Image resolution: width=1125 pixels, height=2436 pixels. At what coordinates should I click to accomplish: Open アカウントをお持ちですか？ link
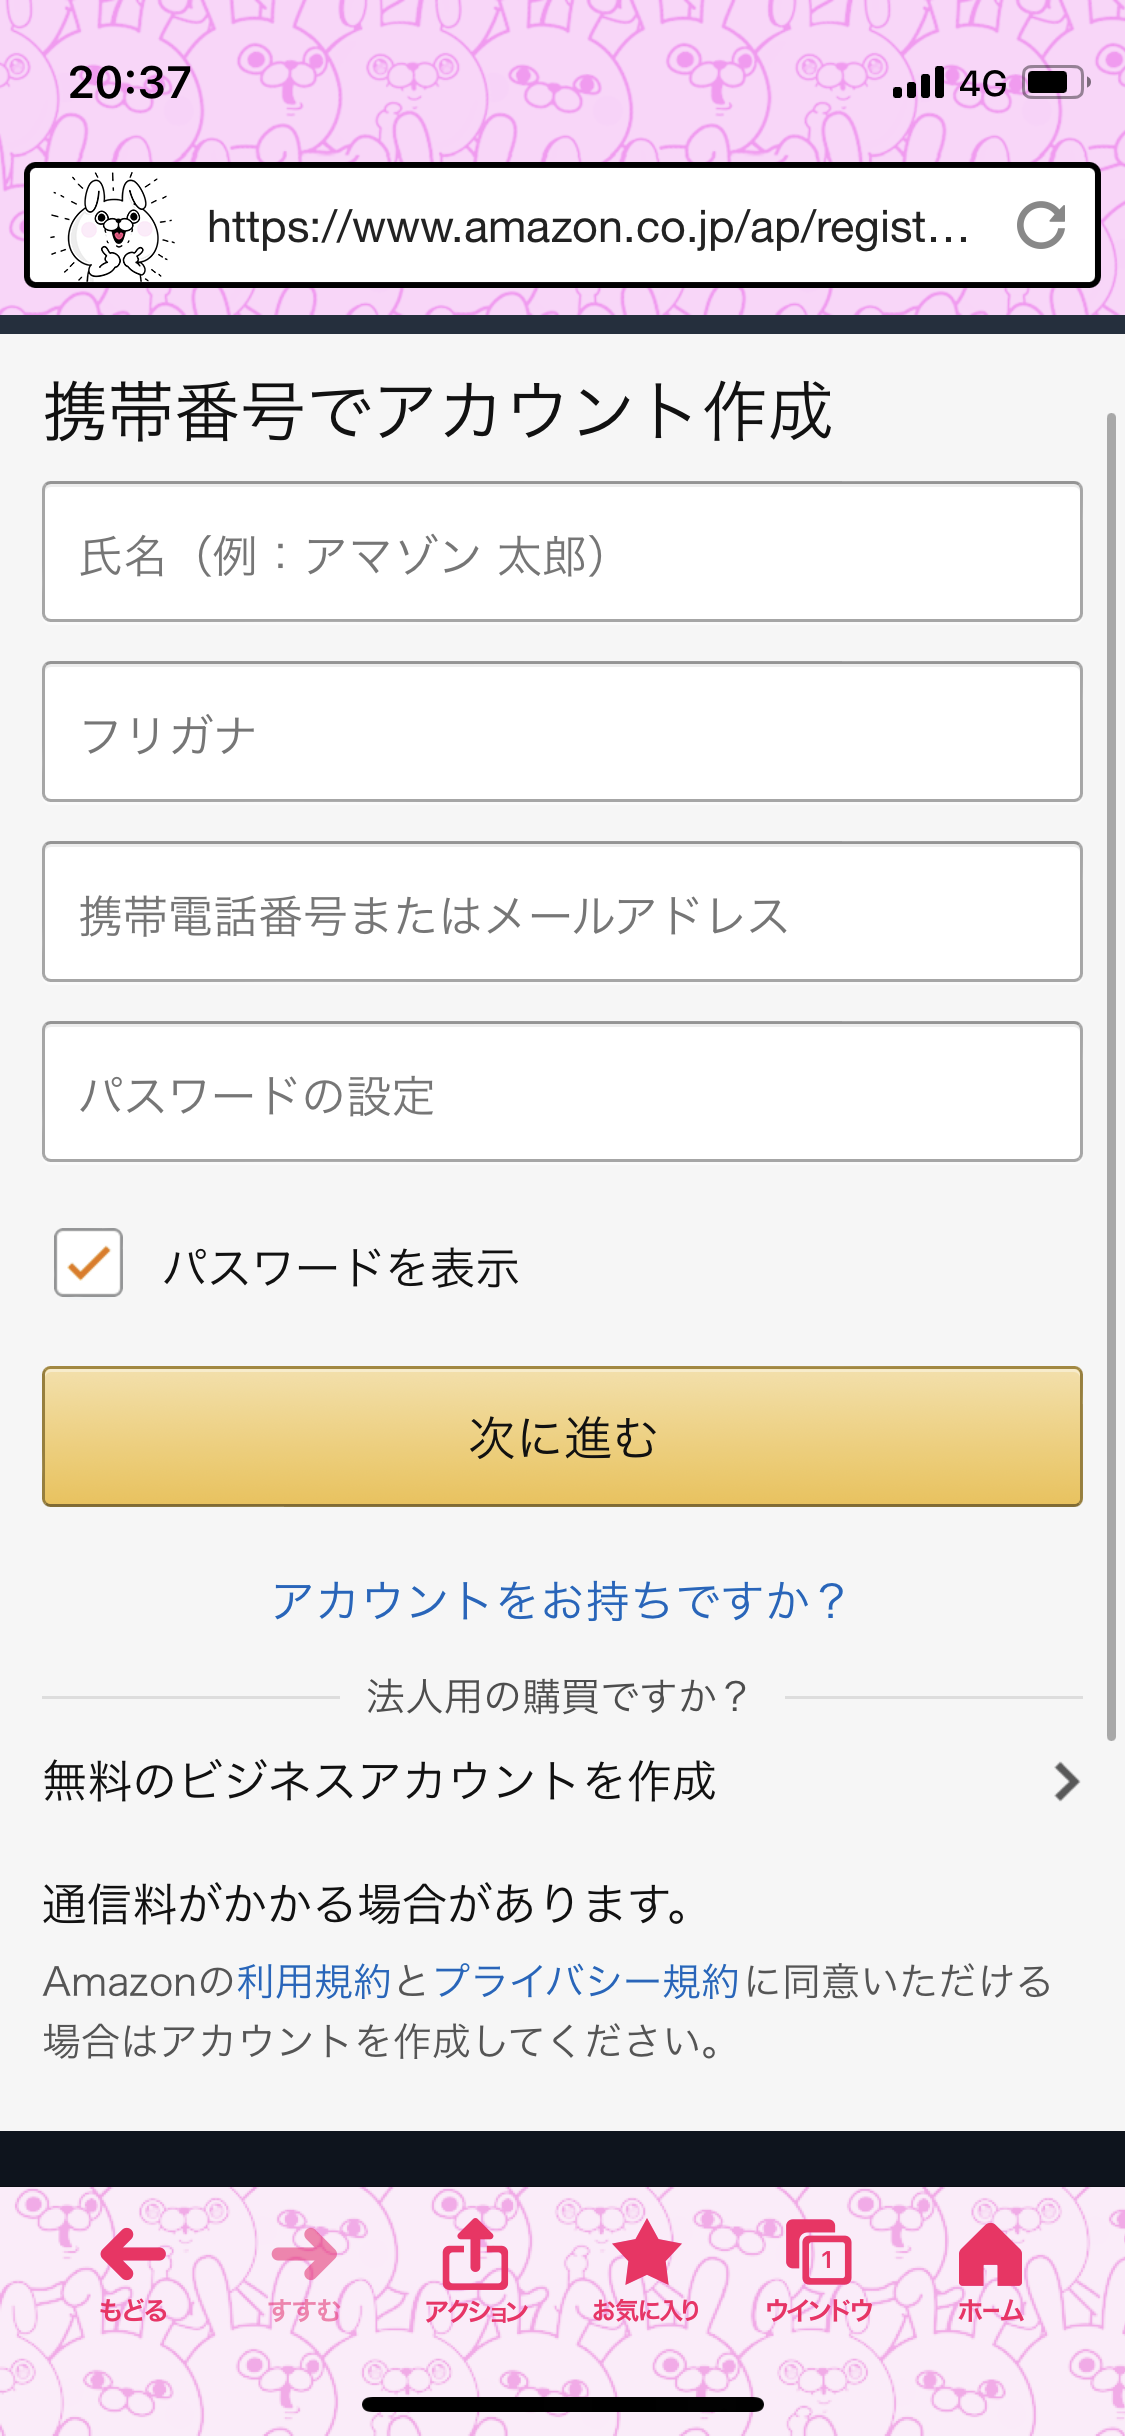coord(560,1601)
